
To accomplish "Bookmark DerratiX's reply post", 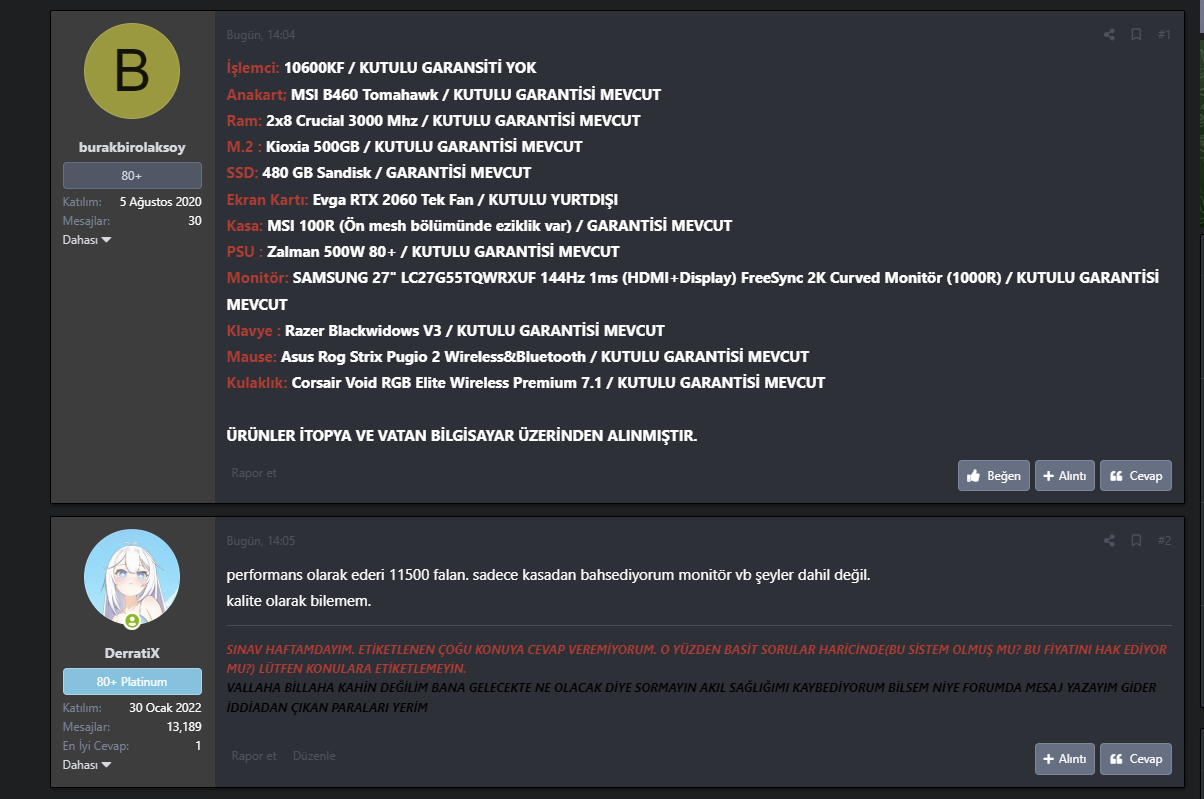I will pos(1136,541).
